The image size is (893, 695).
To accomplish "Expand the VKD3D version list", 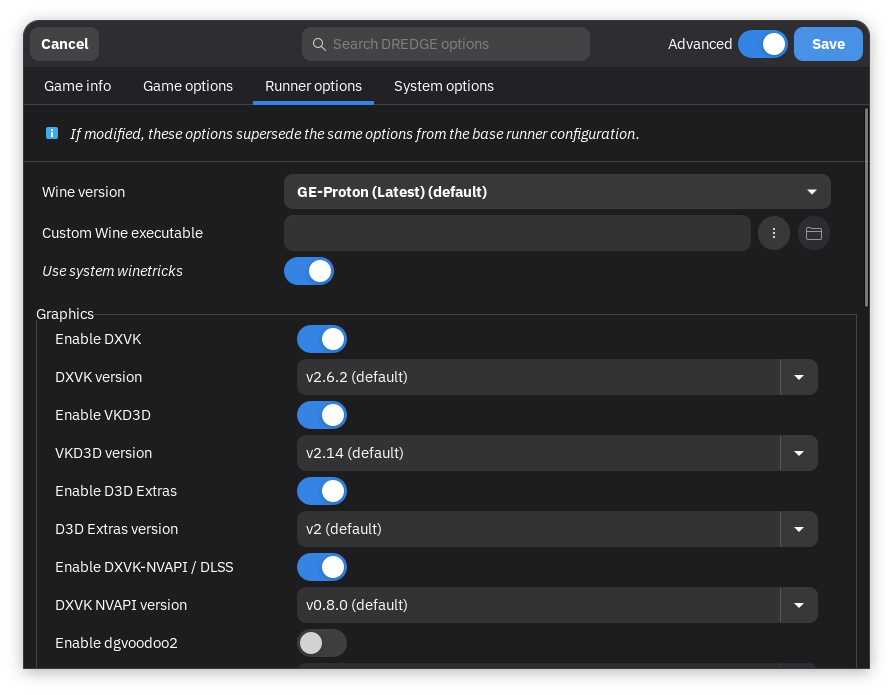I will (799, 453).
